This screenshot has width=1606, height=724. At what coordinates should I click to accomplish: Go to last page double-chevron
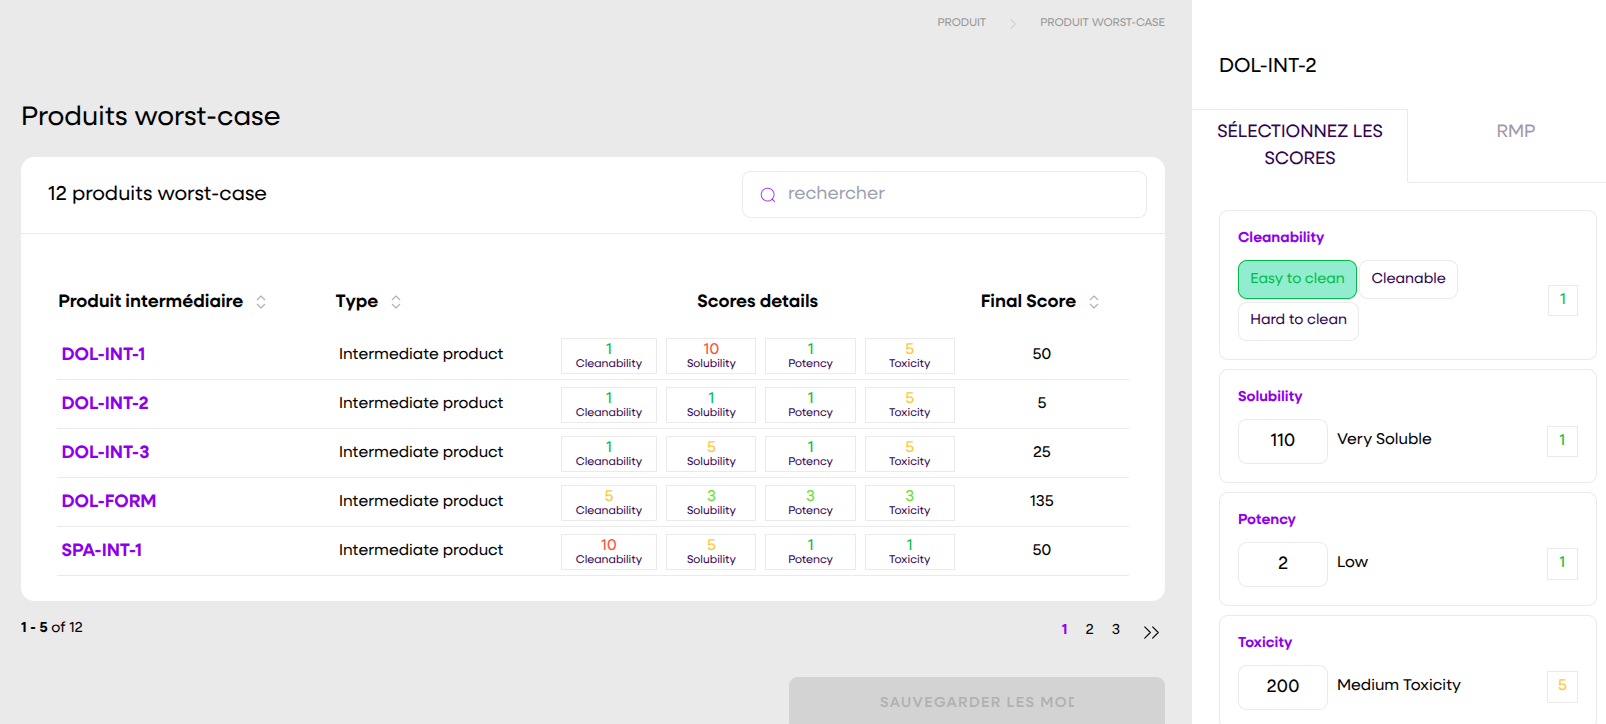(x=1151, y=632)
